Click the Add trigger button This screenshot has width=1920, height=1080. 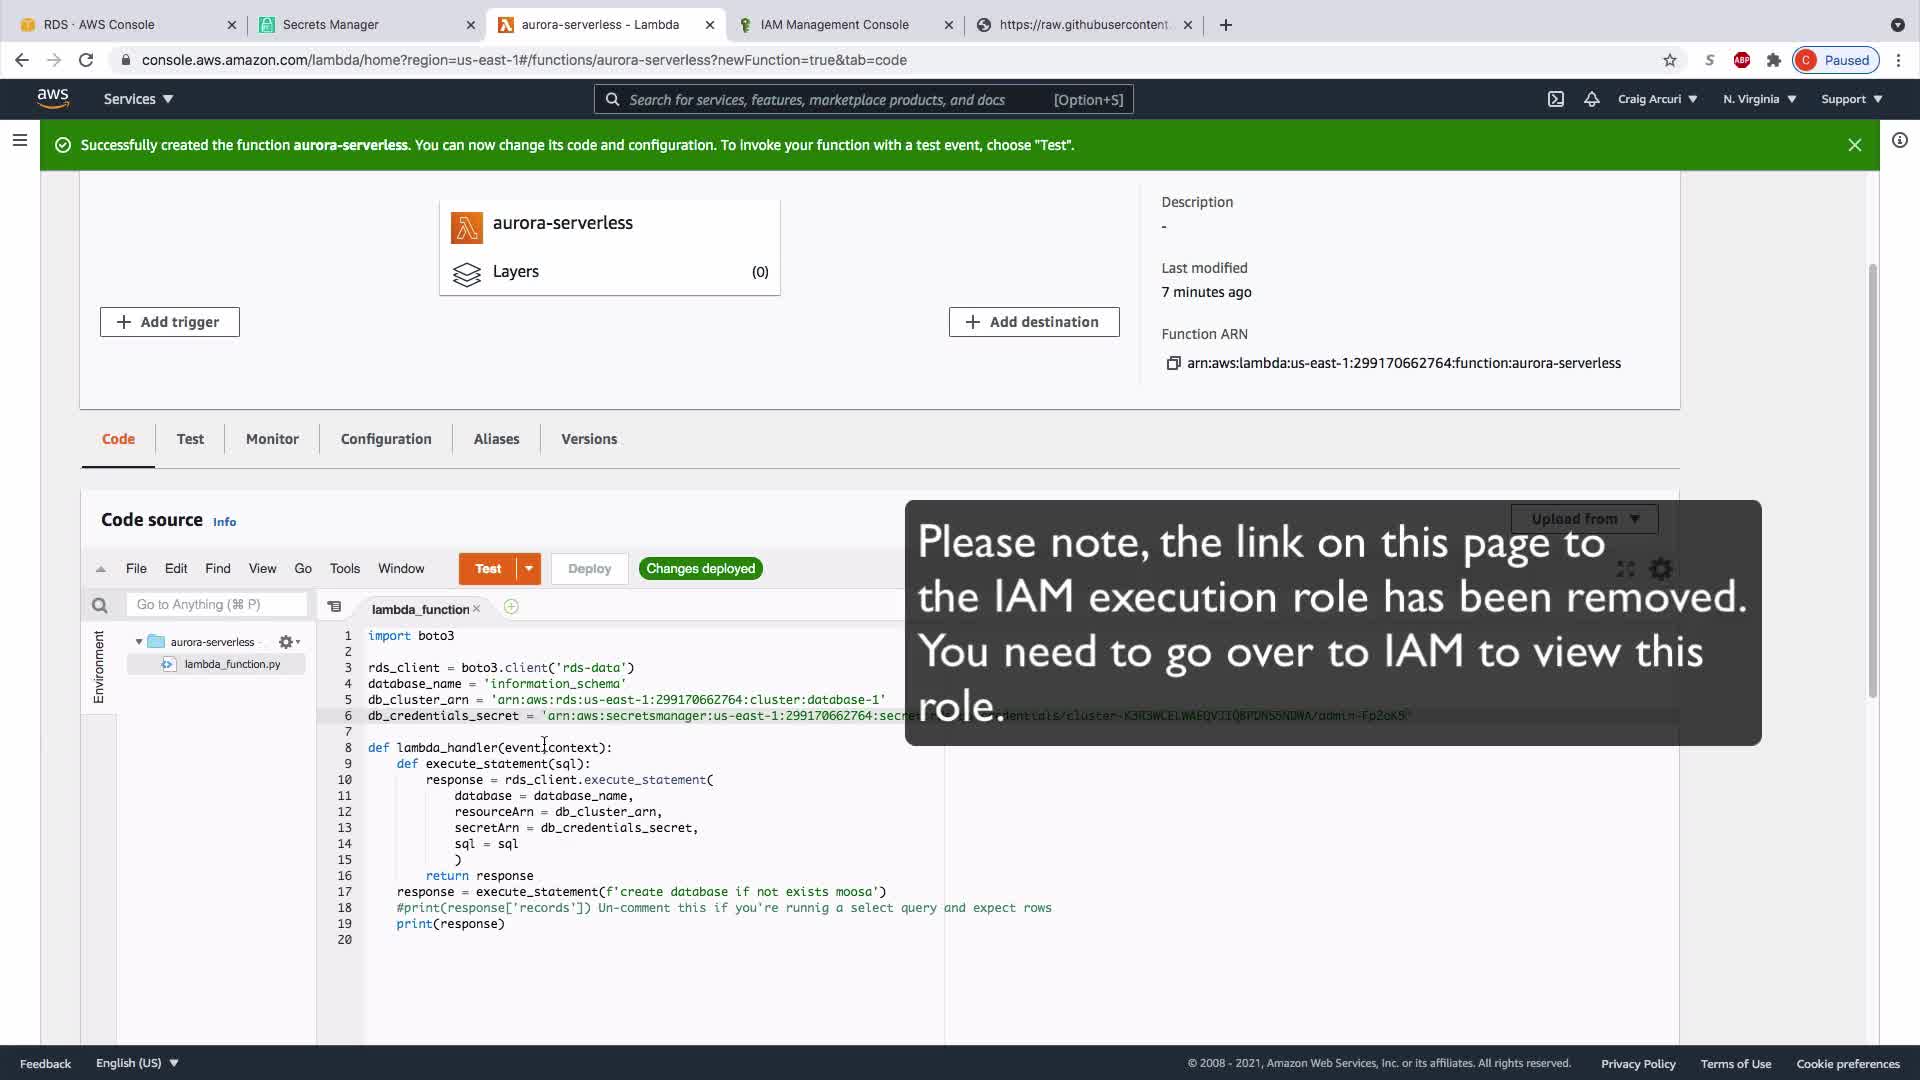point(169,322)
